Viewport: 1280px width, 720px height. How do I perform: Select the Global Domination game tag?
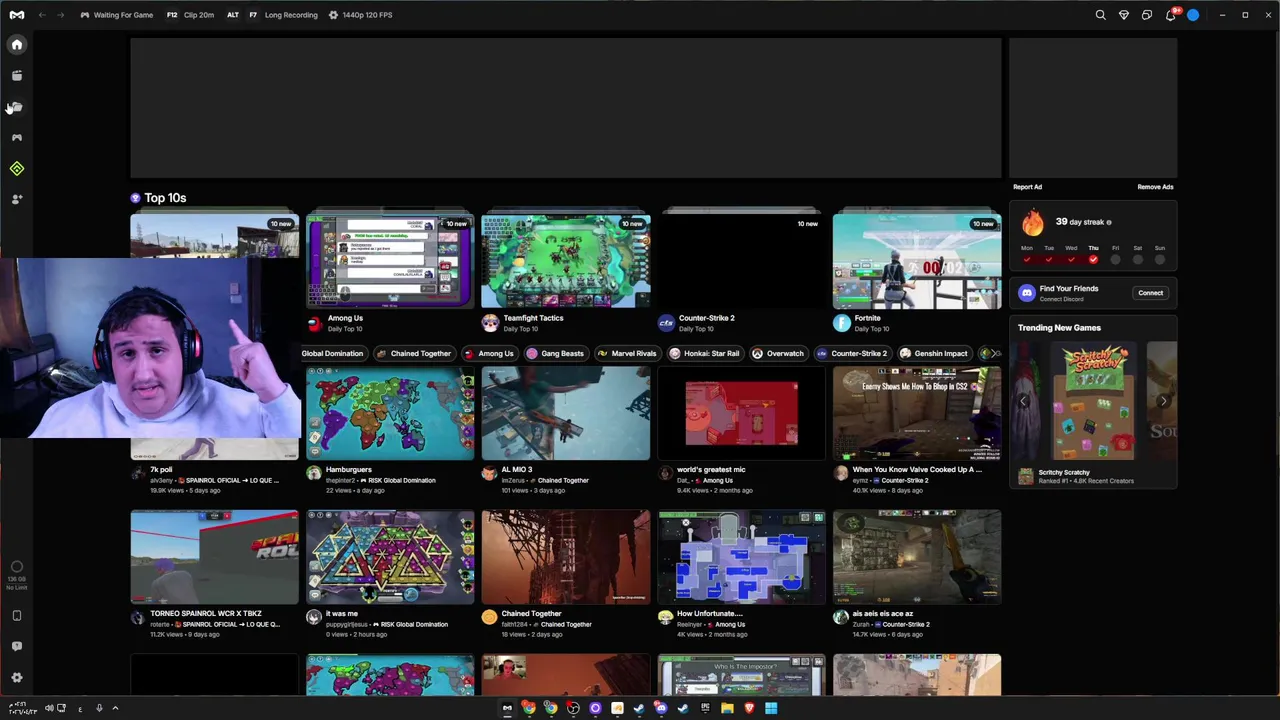click(332, 353)
